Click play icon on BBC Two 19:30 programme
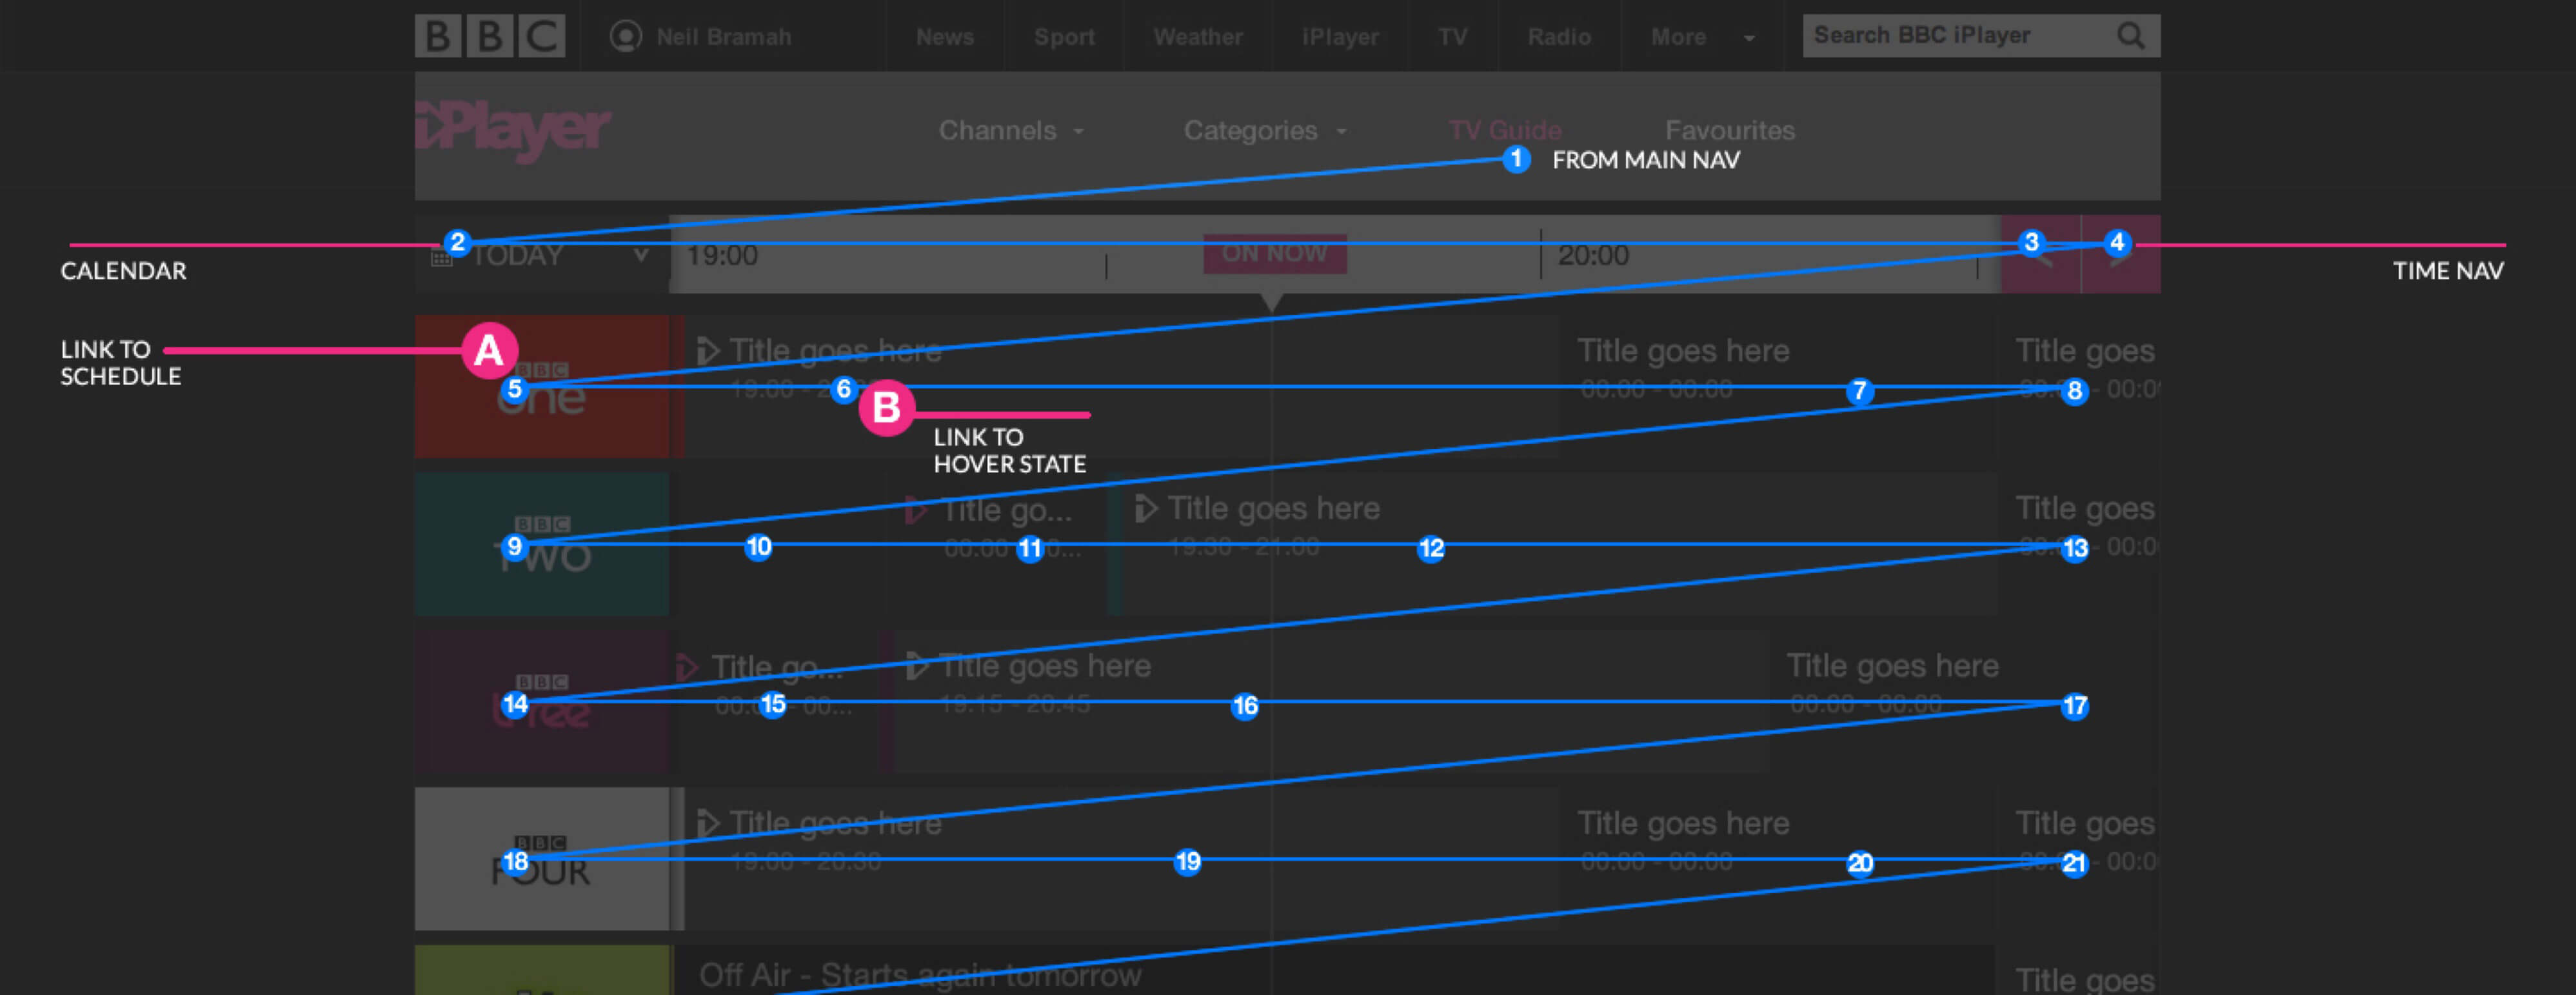The height and width of the screenshot is (995, 2576). pyautogui.click(x=1146, y=508)
